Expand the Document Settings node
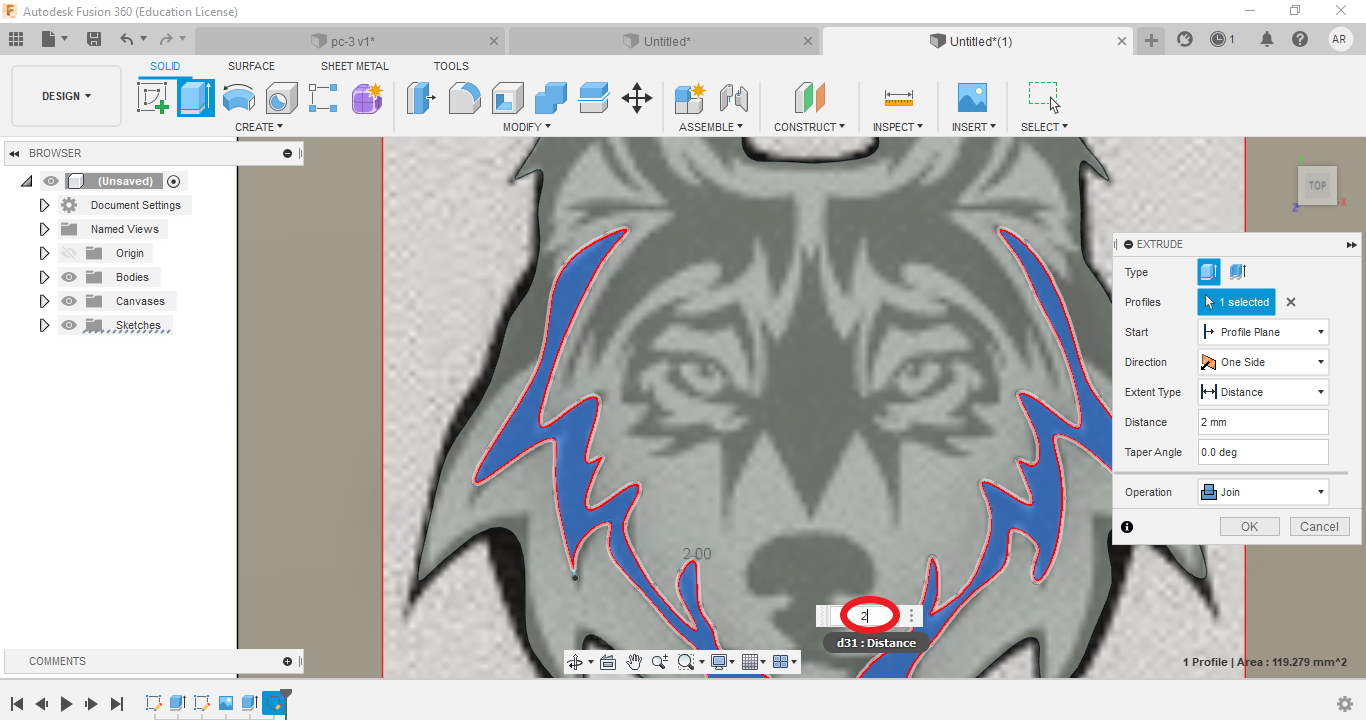Screen dimensions: 1366x720 click(x=44, y=205)
